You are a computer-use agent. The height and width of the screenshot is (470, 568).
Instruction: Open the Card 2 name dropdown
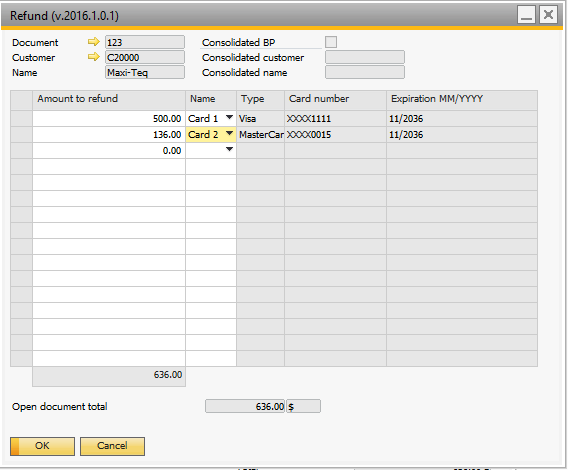pos(229,134)
